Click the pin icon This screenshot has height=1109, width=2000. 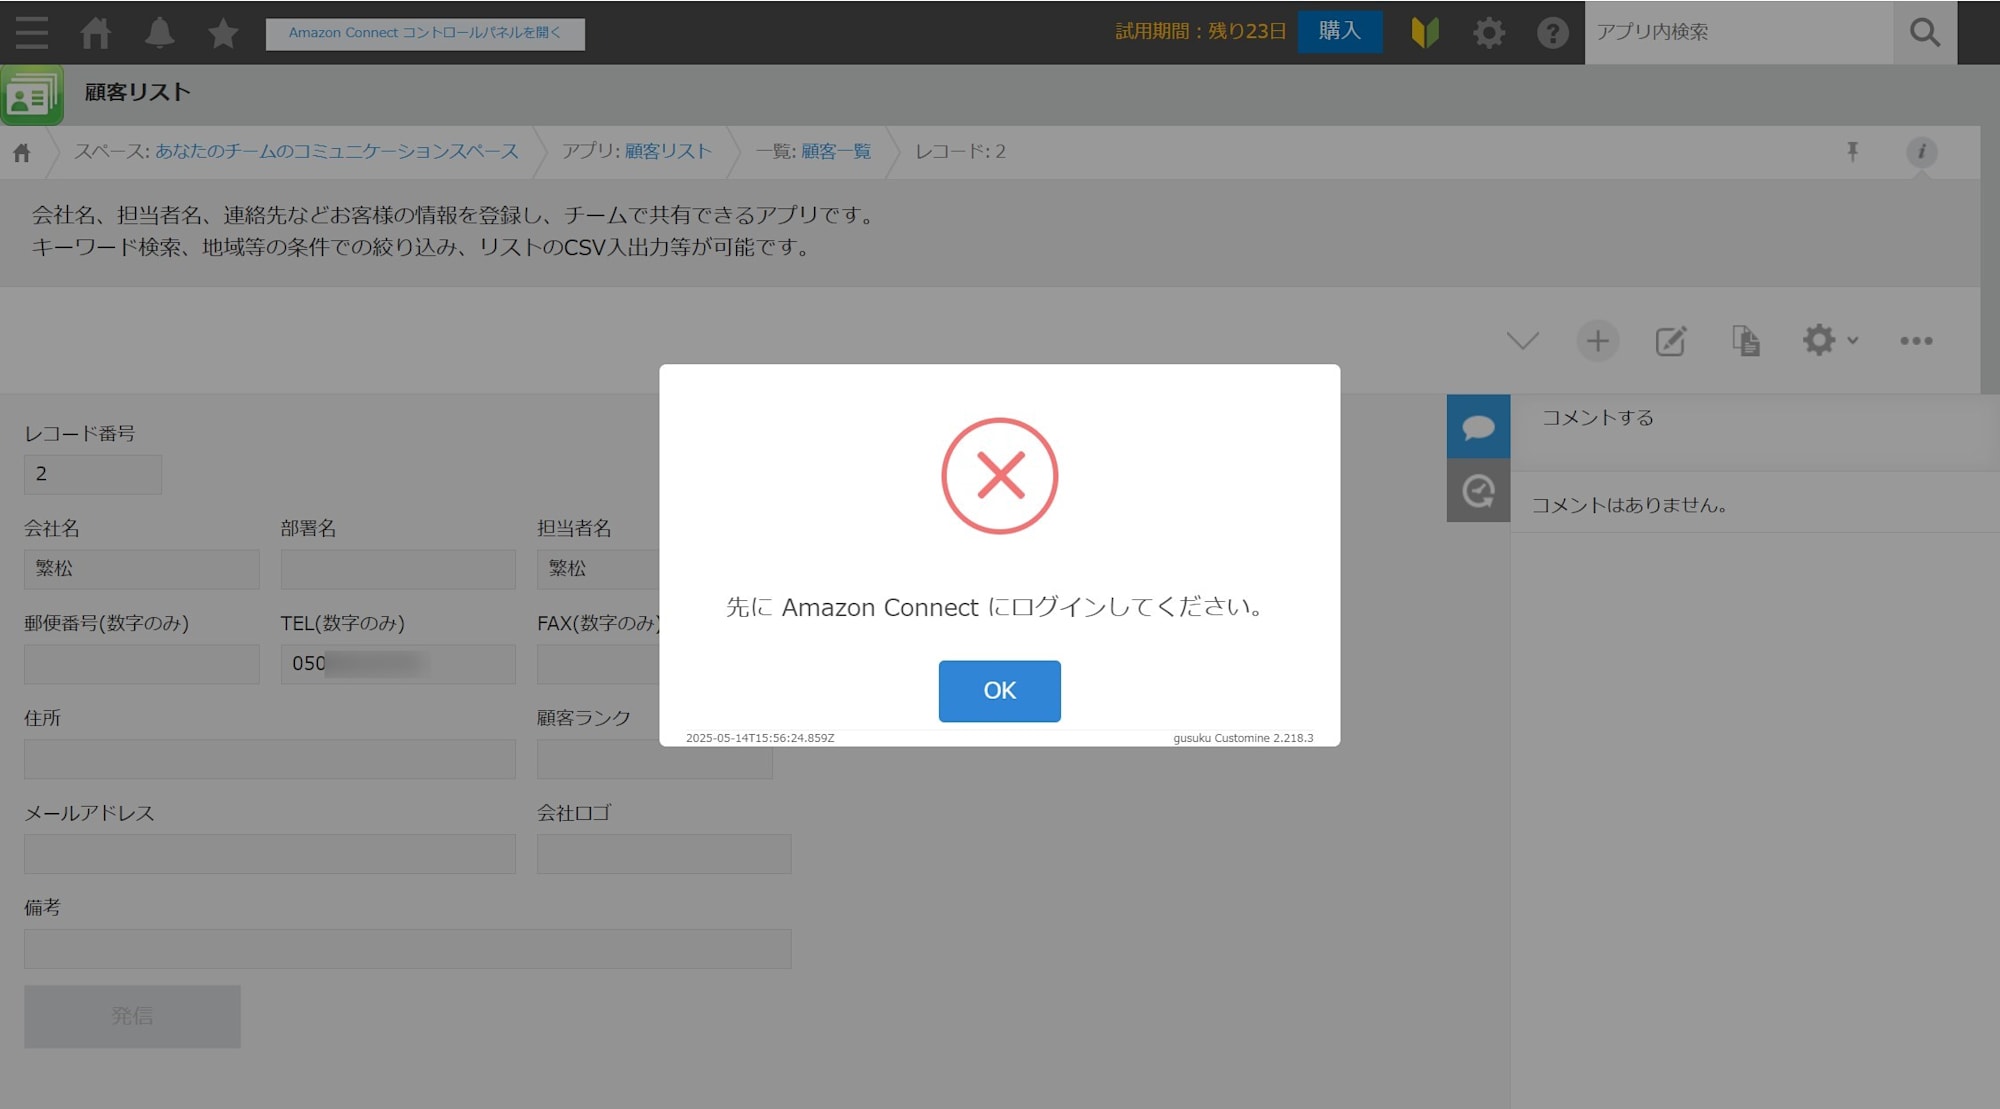pos(1852,151)
